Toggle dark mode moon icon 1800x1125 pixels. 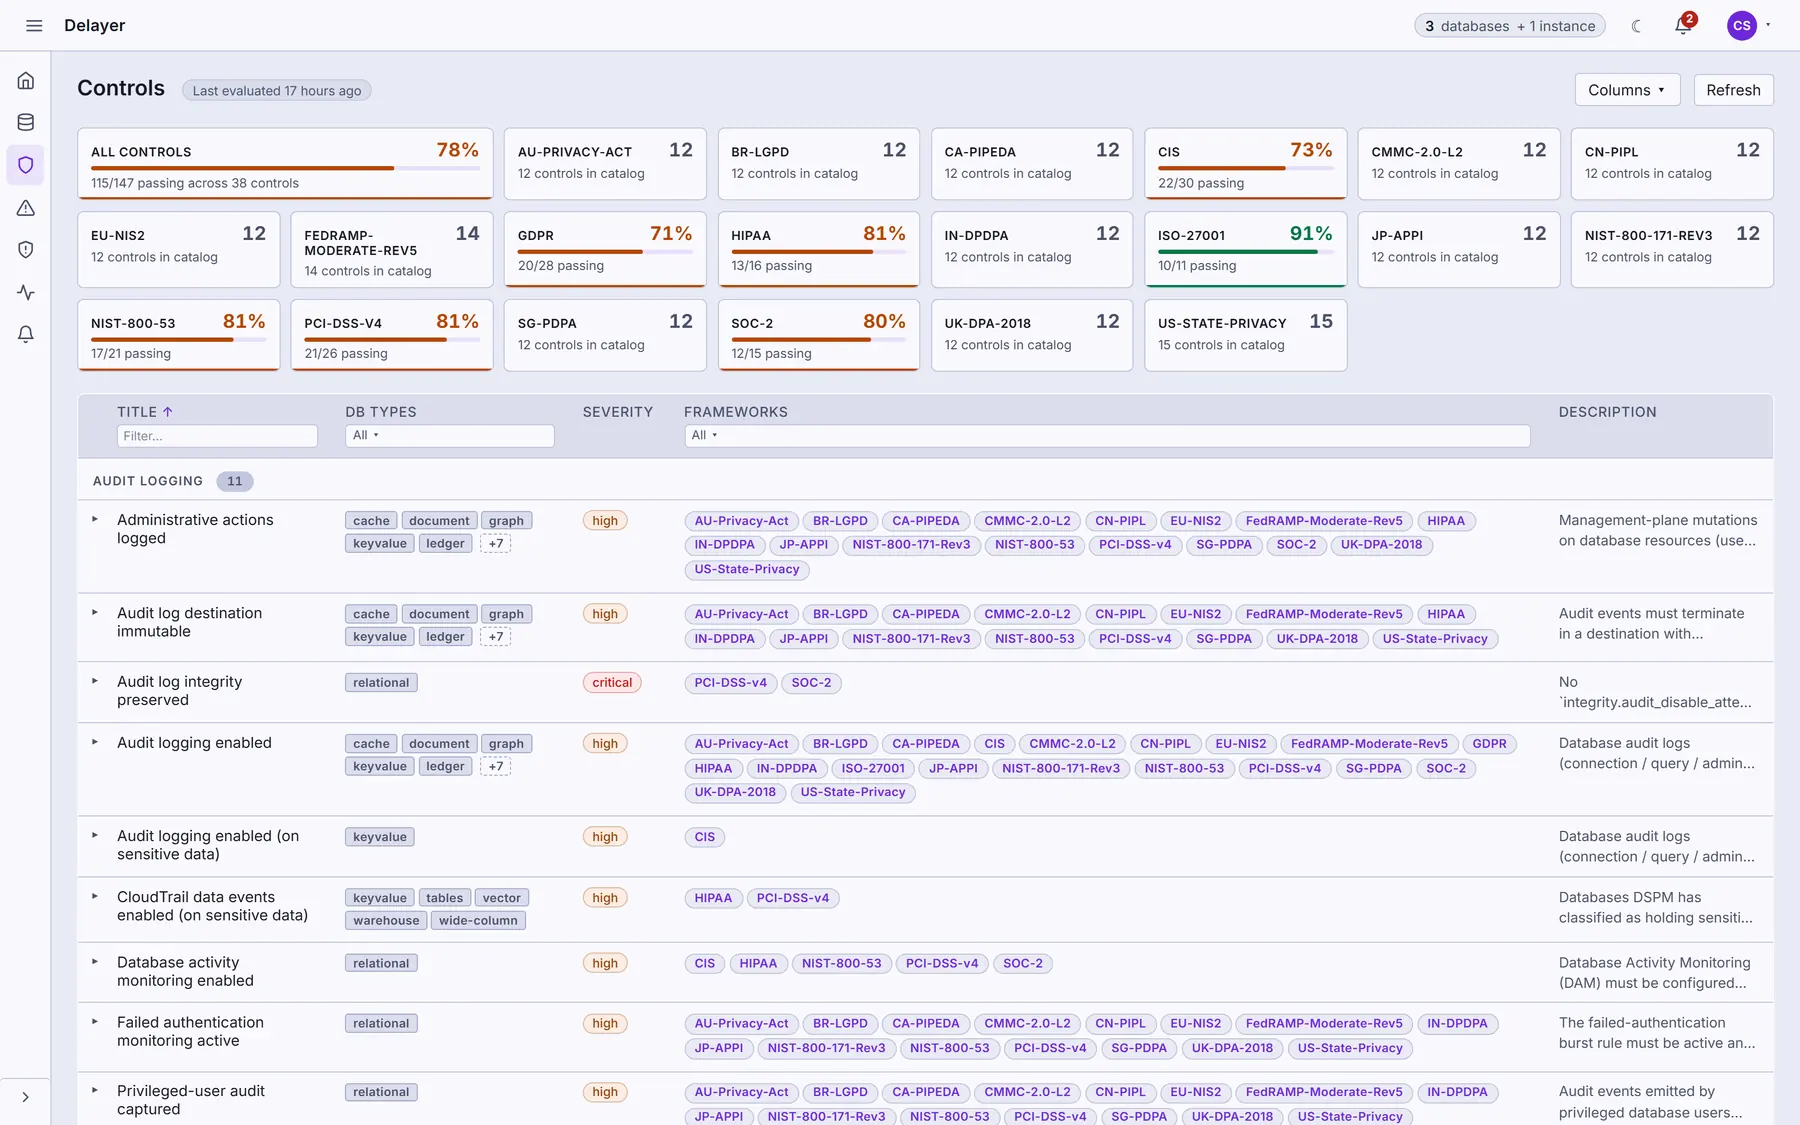click(1636, 26)
